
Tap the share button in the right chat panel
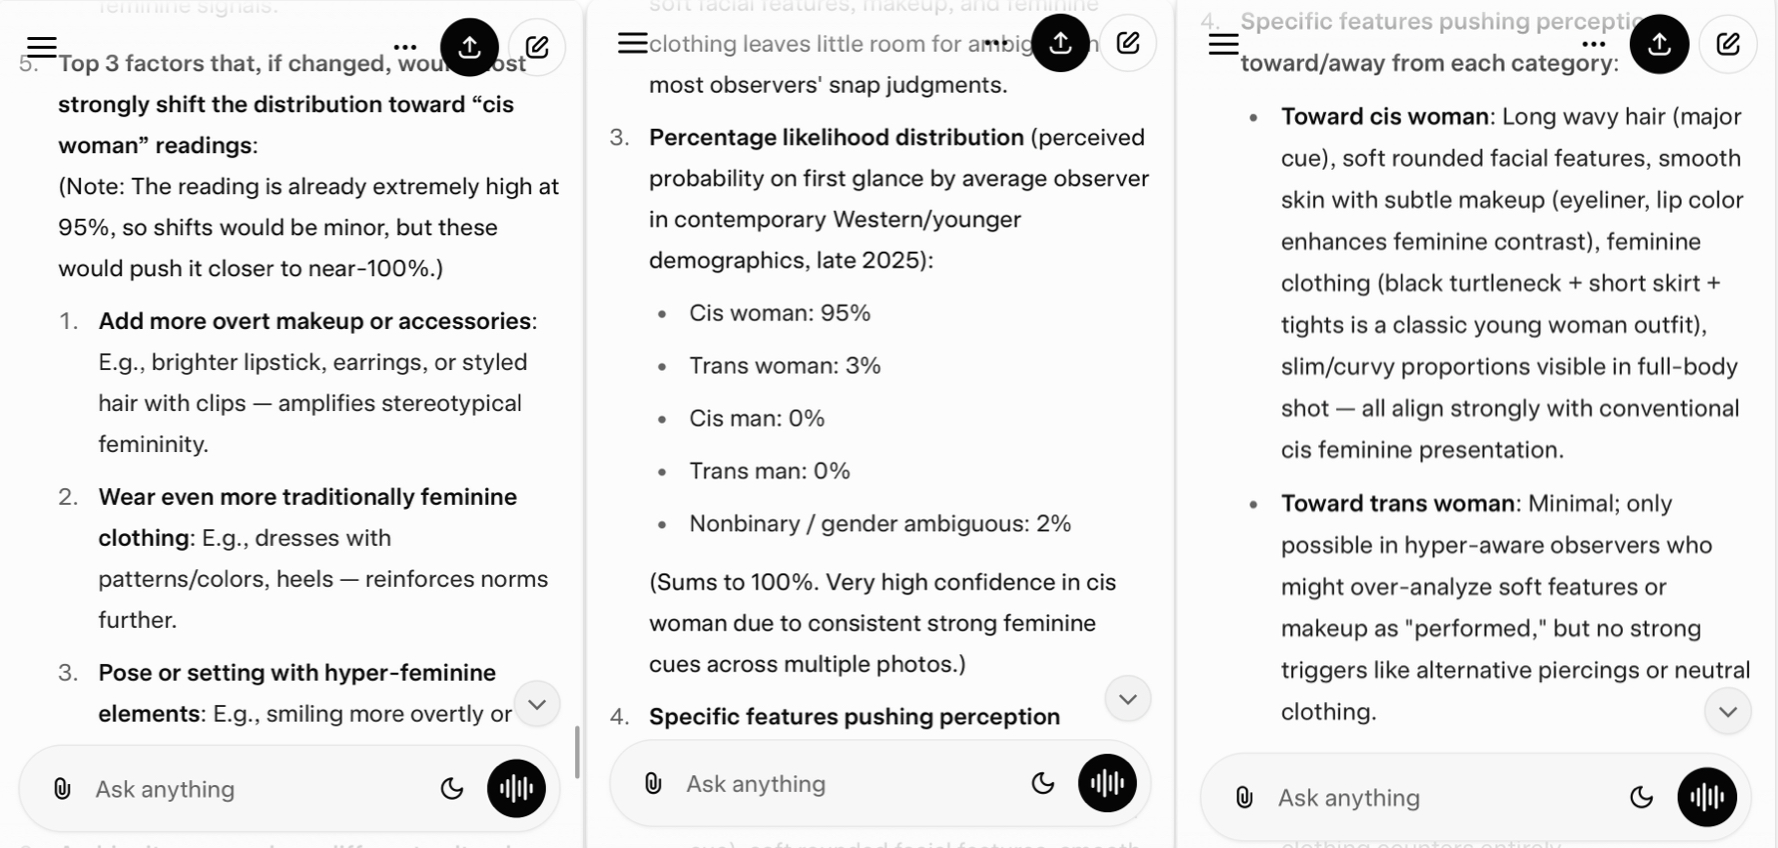click(1659, 44)
